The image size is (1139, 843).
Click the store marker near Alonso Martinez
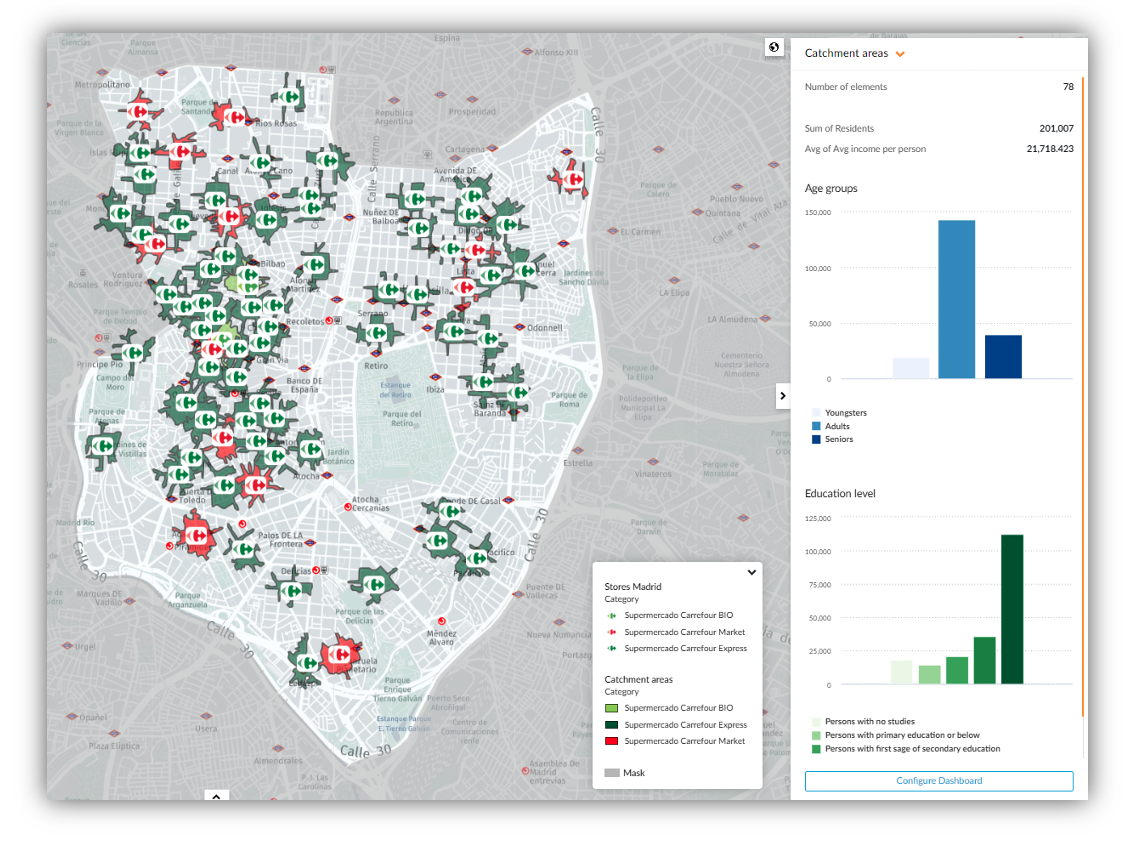pos(316,264)
